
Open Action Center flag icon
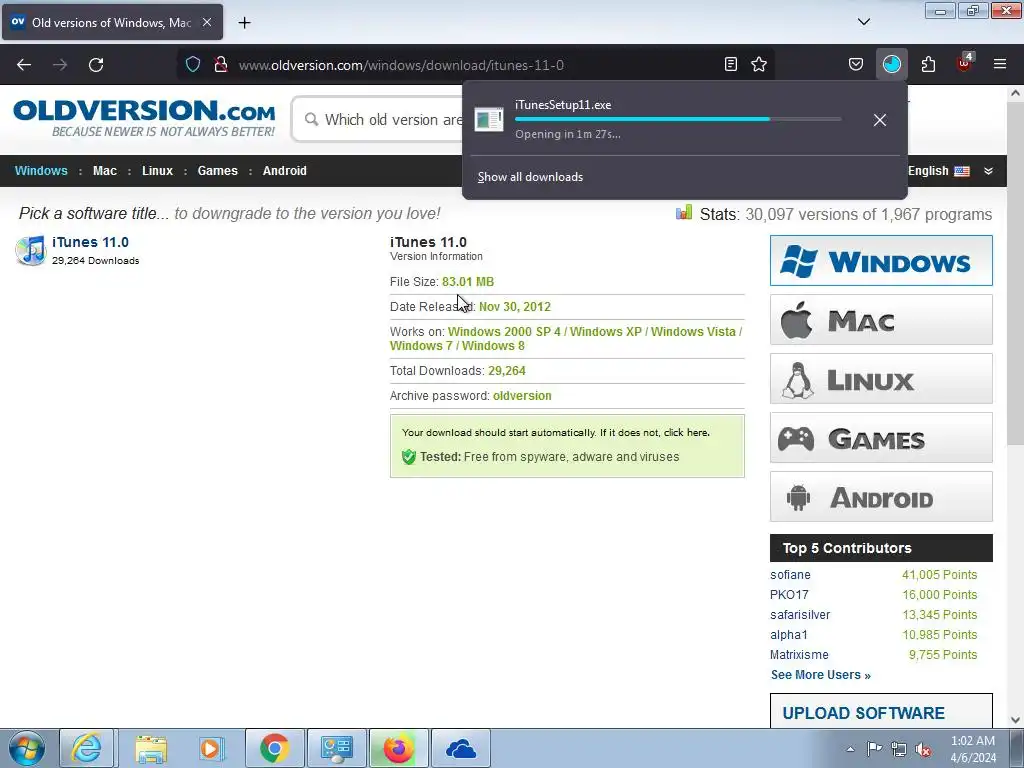point(874,749)
